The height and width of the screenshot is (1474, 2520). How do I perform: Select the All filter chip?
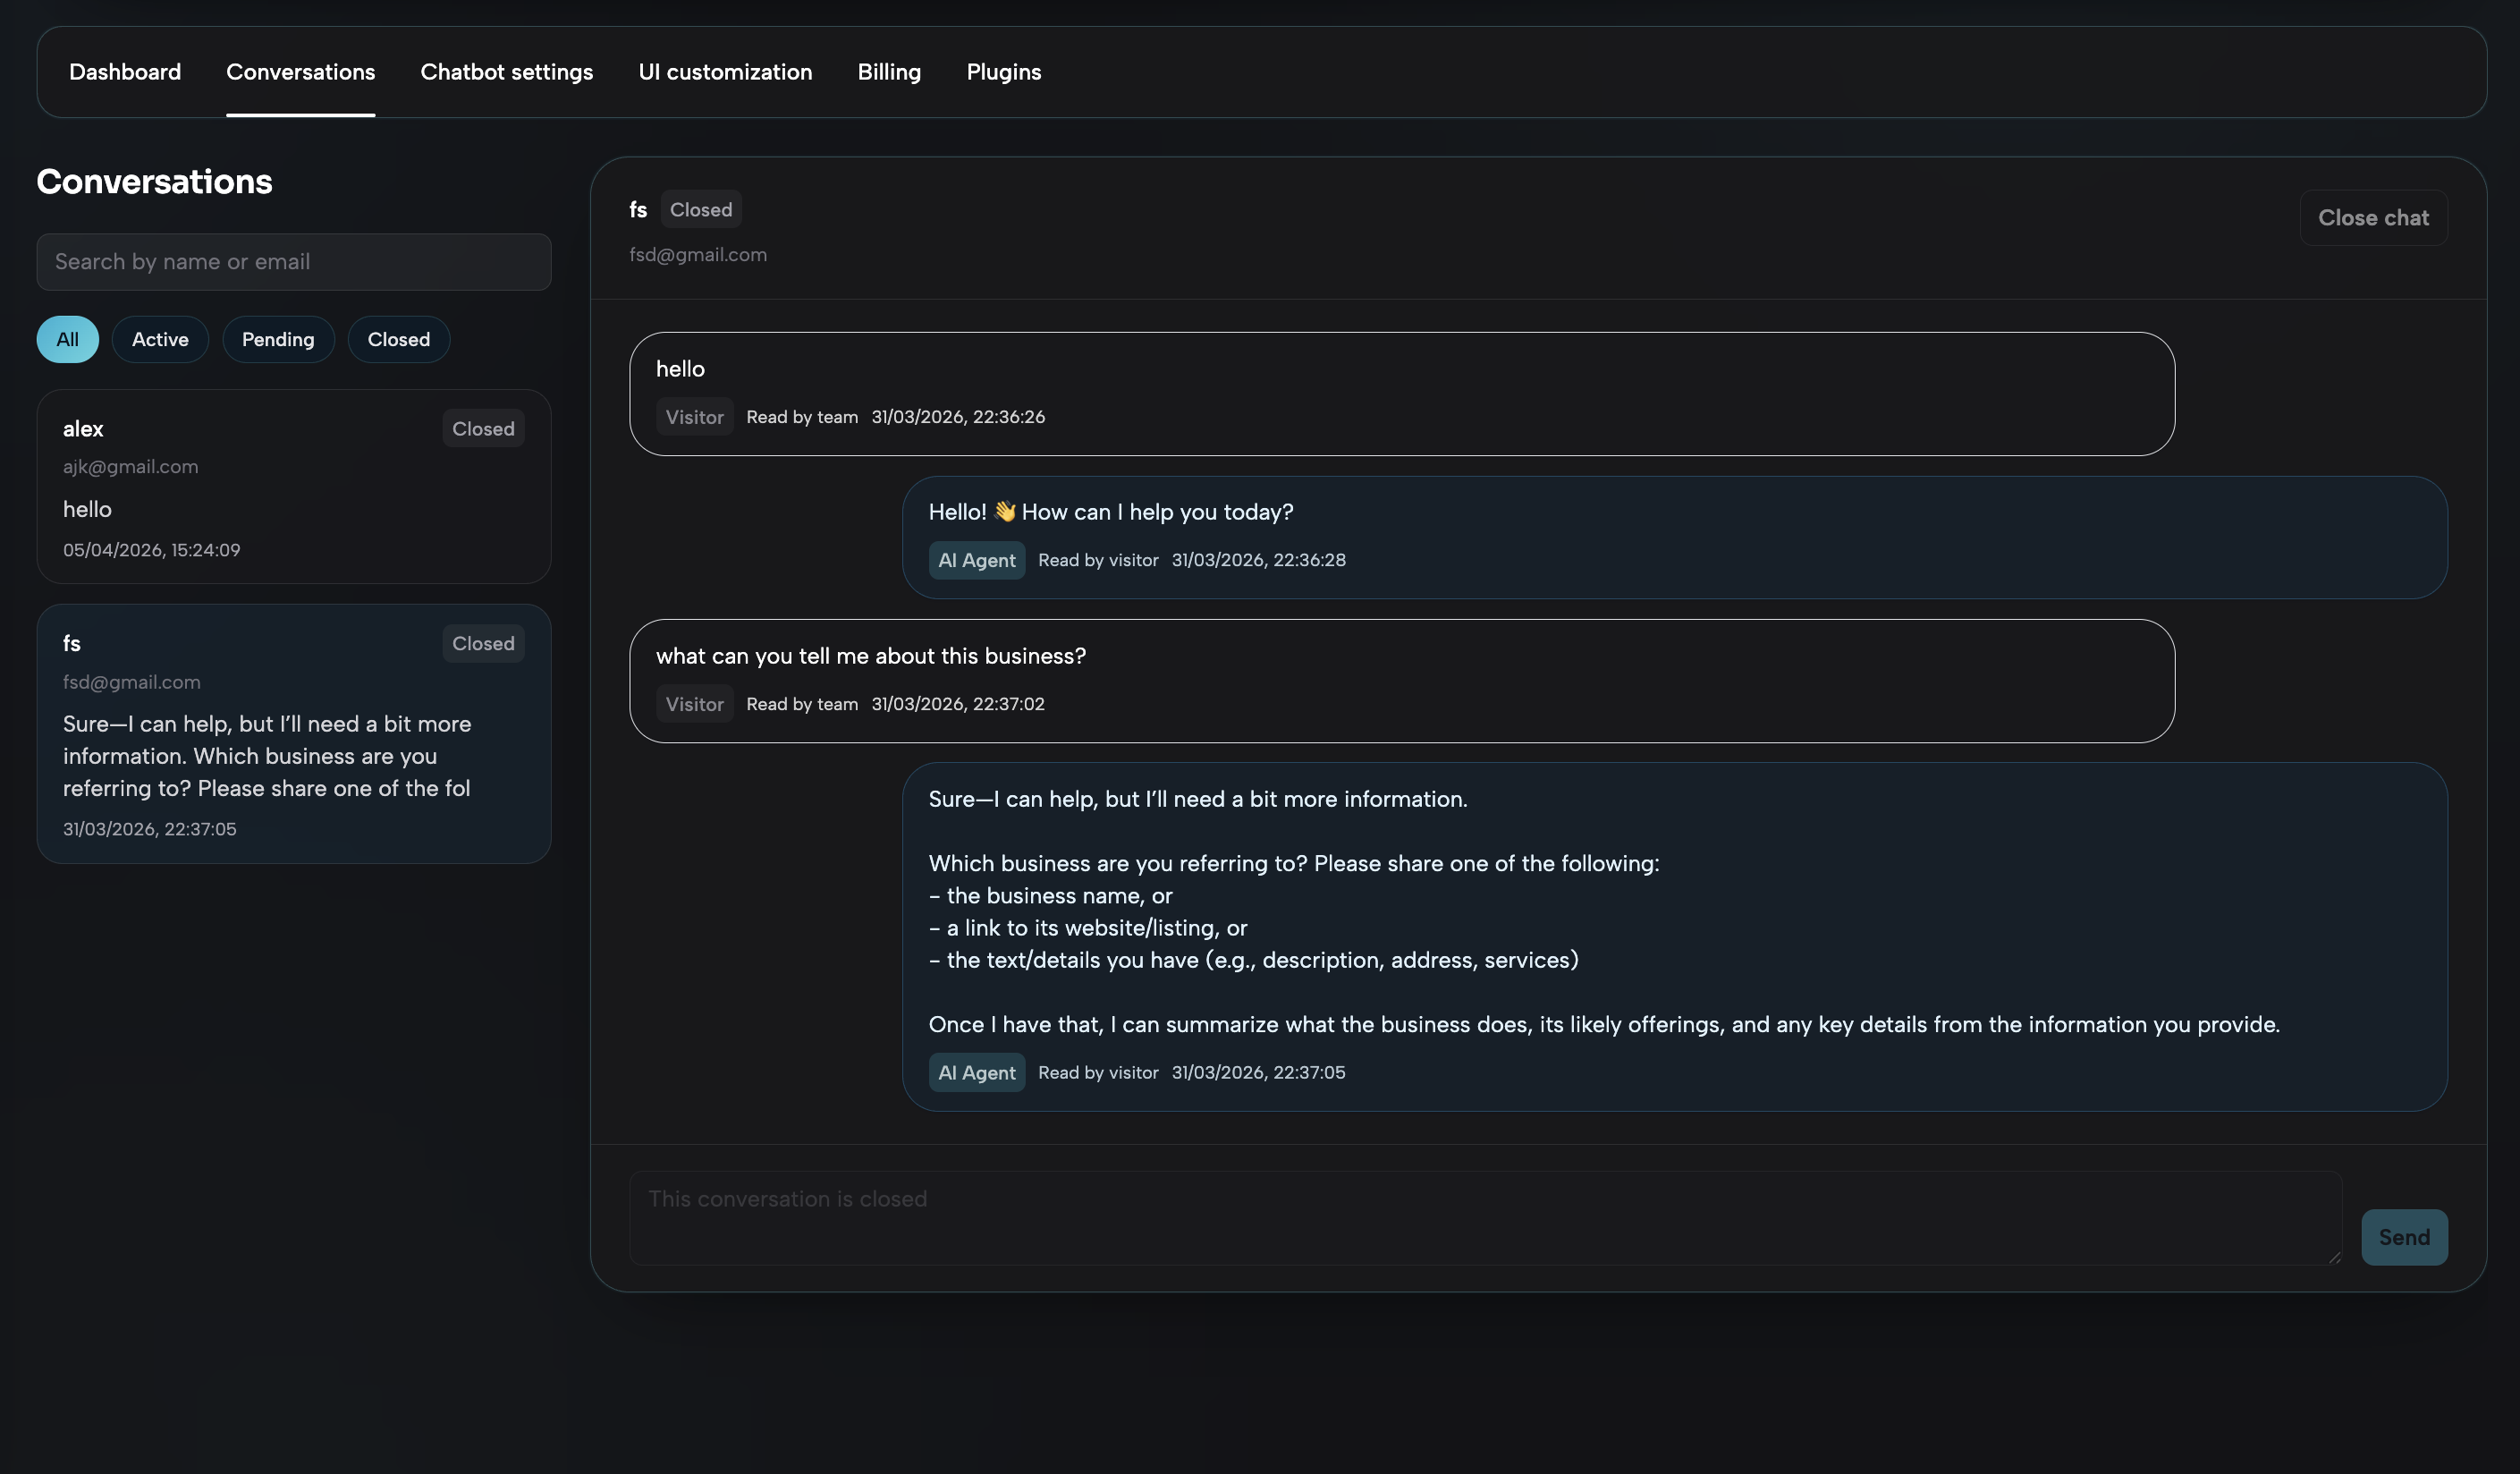(68, 339)
